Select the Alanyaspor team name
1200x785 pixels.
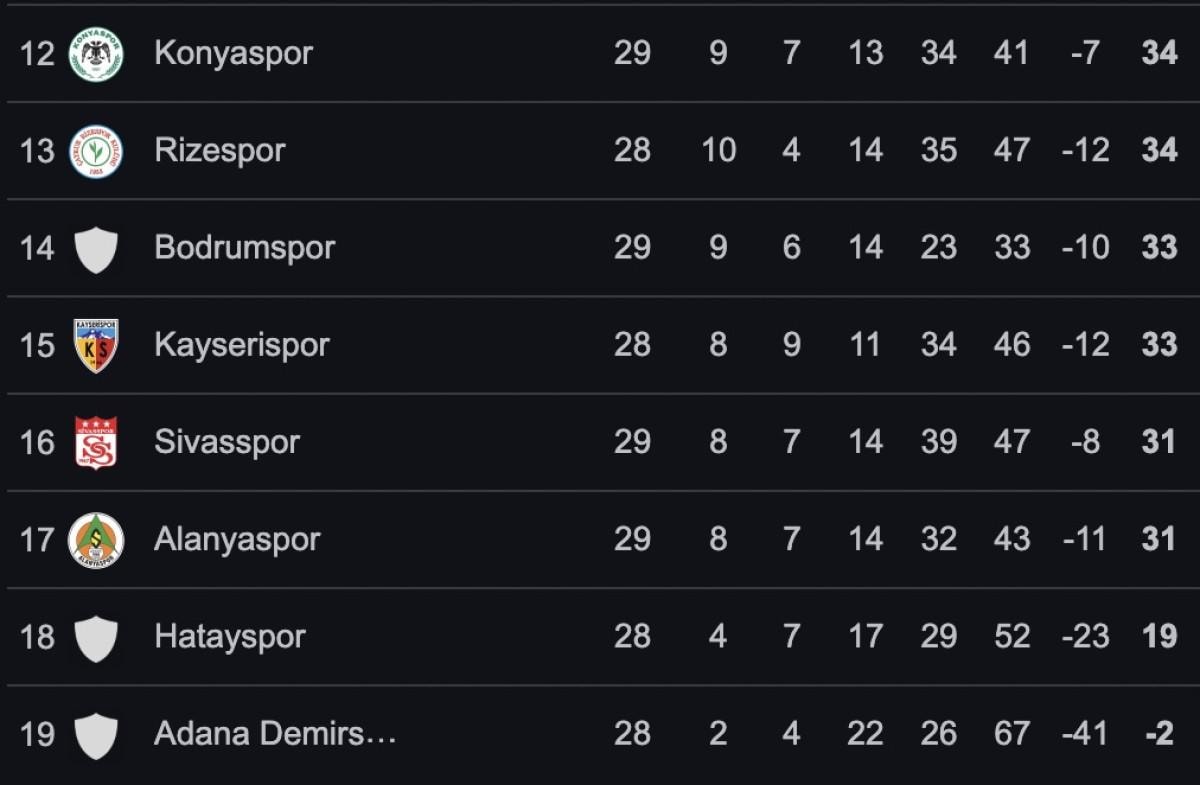[237, 539]
